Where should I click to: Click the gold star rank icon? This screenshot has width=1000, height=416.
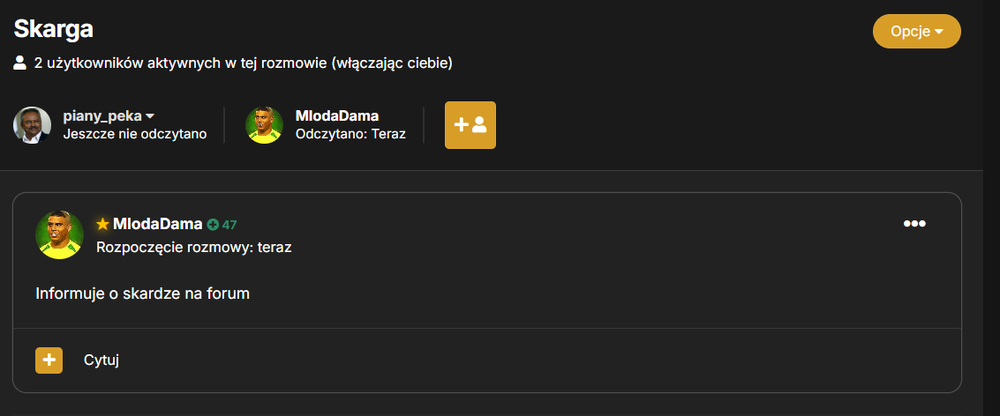[x=102, y=224]
